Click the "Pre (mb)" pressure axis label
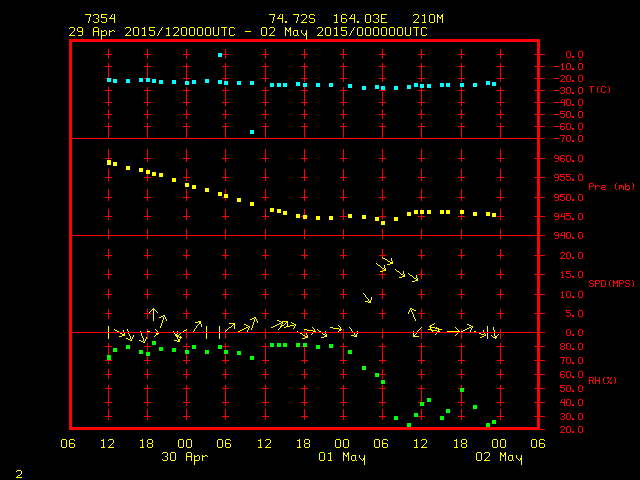This screenshot has height=480, width=640. [x=611, y=187]
